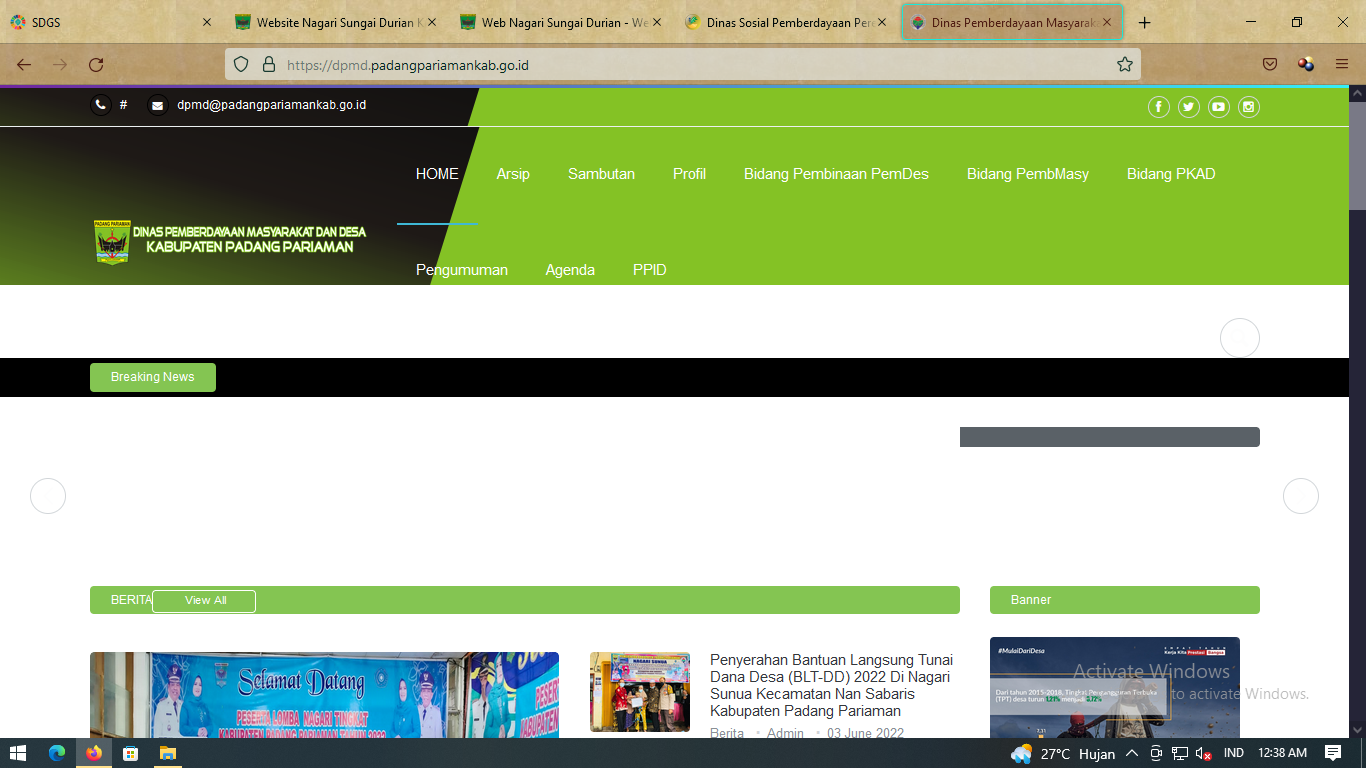Click the padlock site info icon
Screen dimensions: 1366x768
(268, 64)
